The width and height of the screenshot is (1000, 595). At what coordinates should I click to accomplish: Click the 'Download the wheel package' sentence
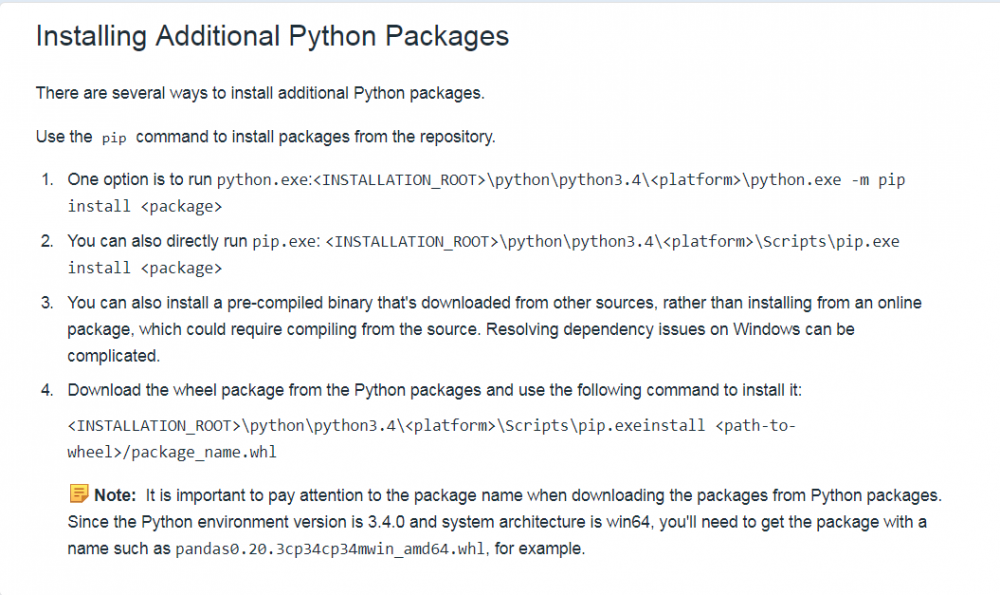(434, 390)
